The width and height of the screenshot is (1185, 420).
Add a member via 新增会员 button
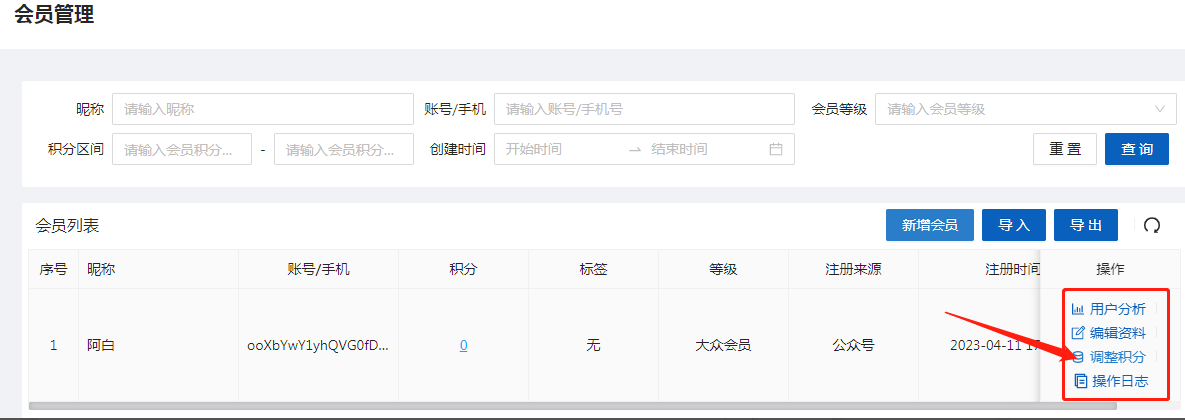929,226
